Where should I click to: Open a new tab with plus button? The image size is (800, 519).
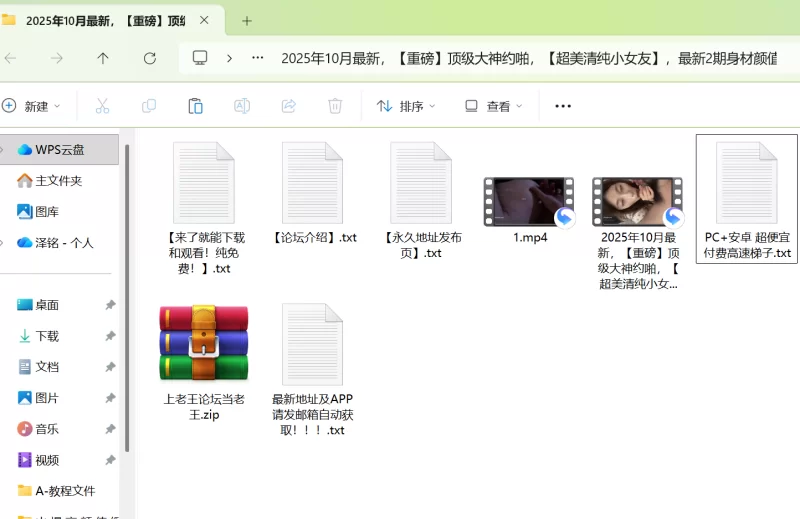click(247, 20)
